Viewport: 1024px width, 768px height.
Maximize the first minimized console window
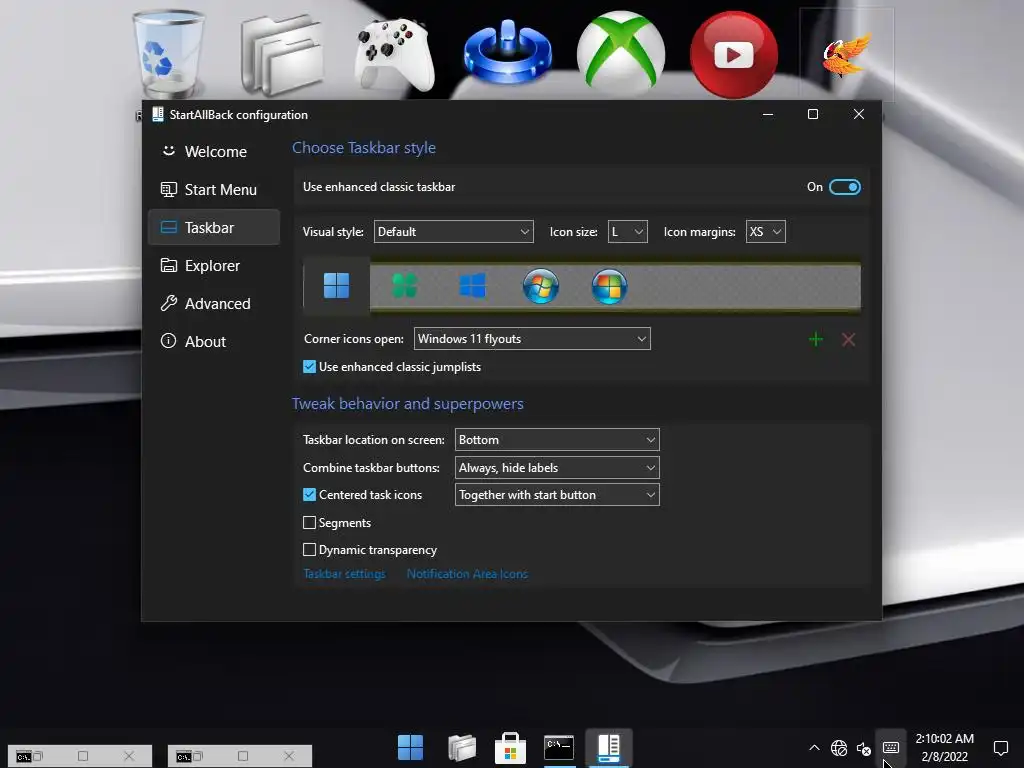pos(83,756)
